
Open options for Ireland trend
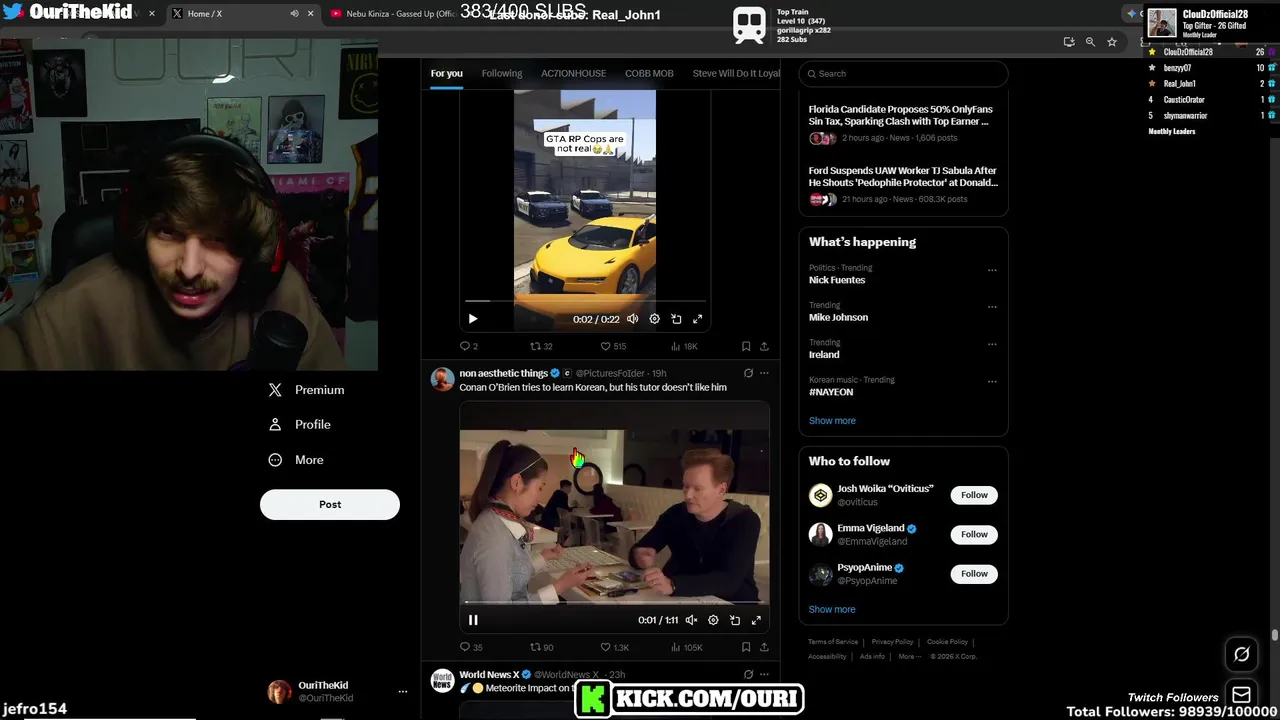992,344
